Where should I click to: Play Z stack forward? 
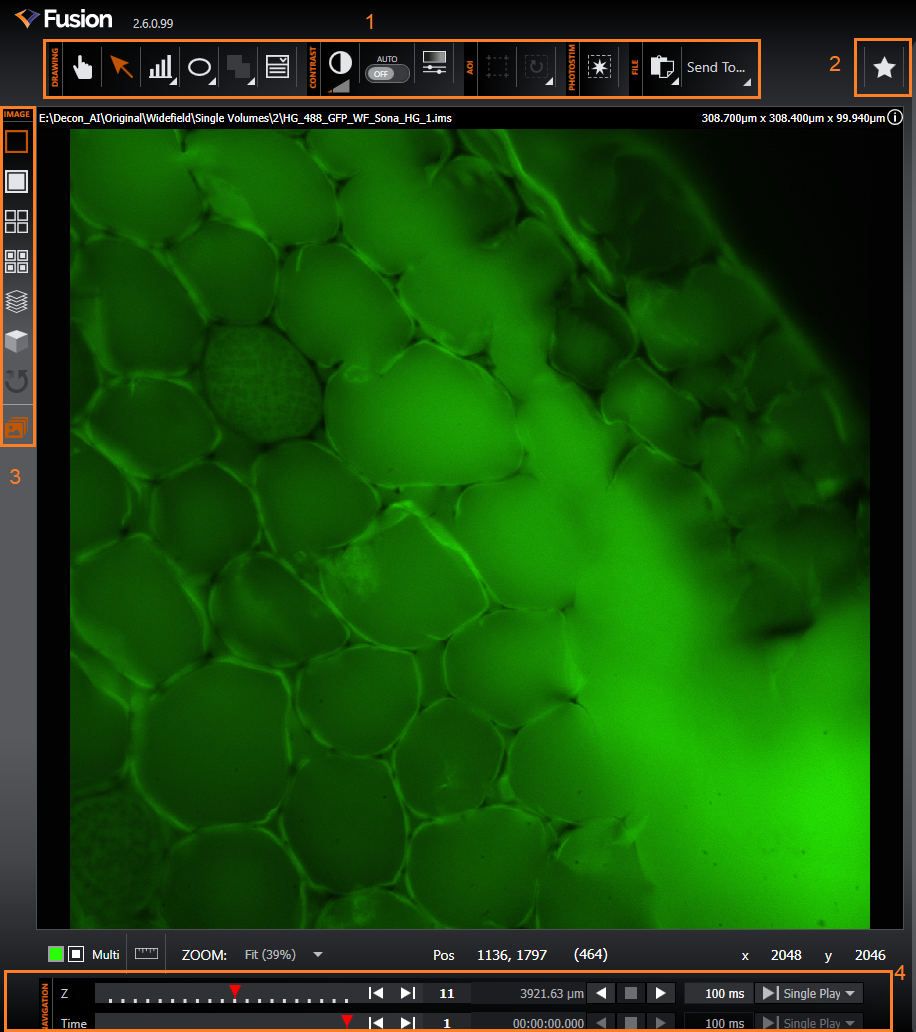coord(660,993)
